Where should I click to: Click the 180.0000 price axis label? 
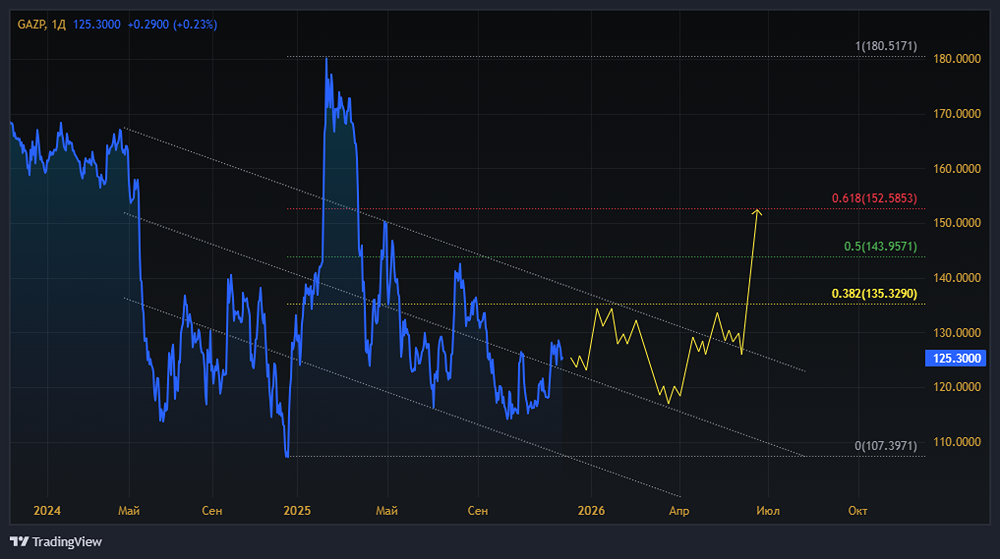tap(957, 59)
